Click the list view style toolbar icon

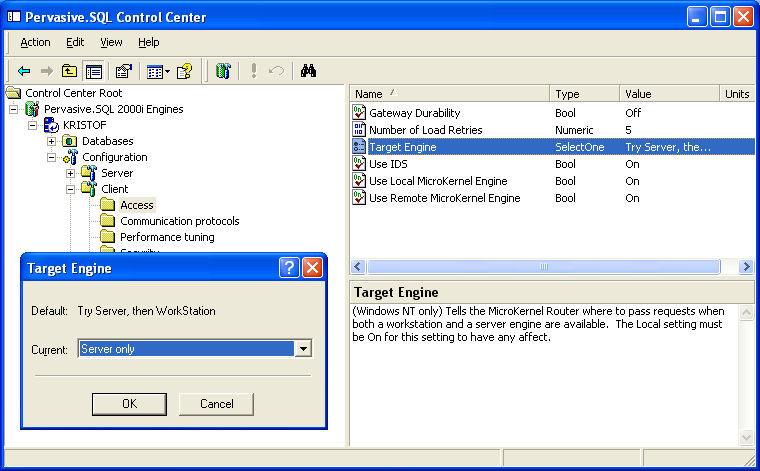(155, 72)
